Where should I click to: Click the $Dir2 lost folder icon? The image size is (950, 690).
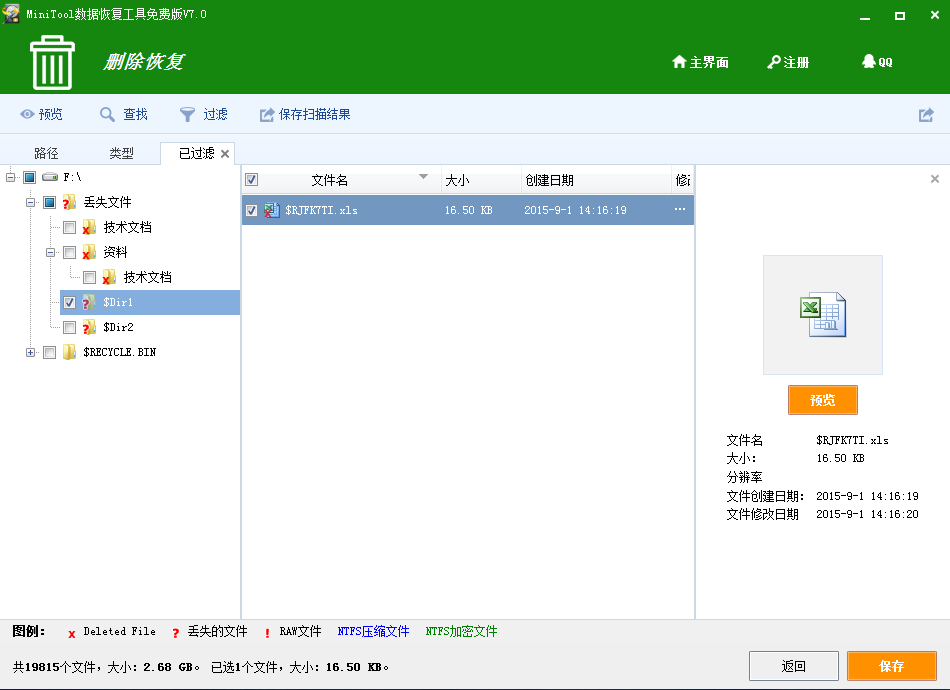pyautogui.click(x=89, y=327)
